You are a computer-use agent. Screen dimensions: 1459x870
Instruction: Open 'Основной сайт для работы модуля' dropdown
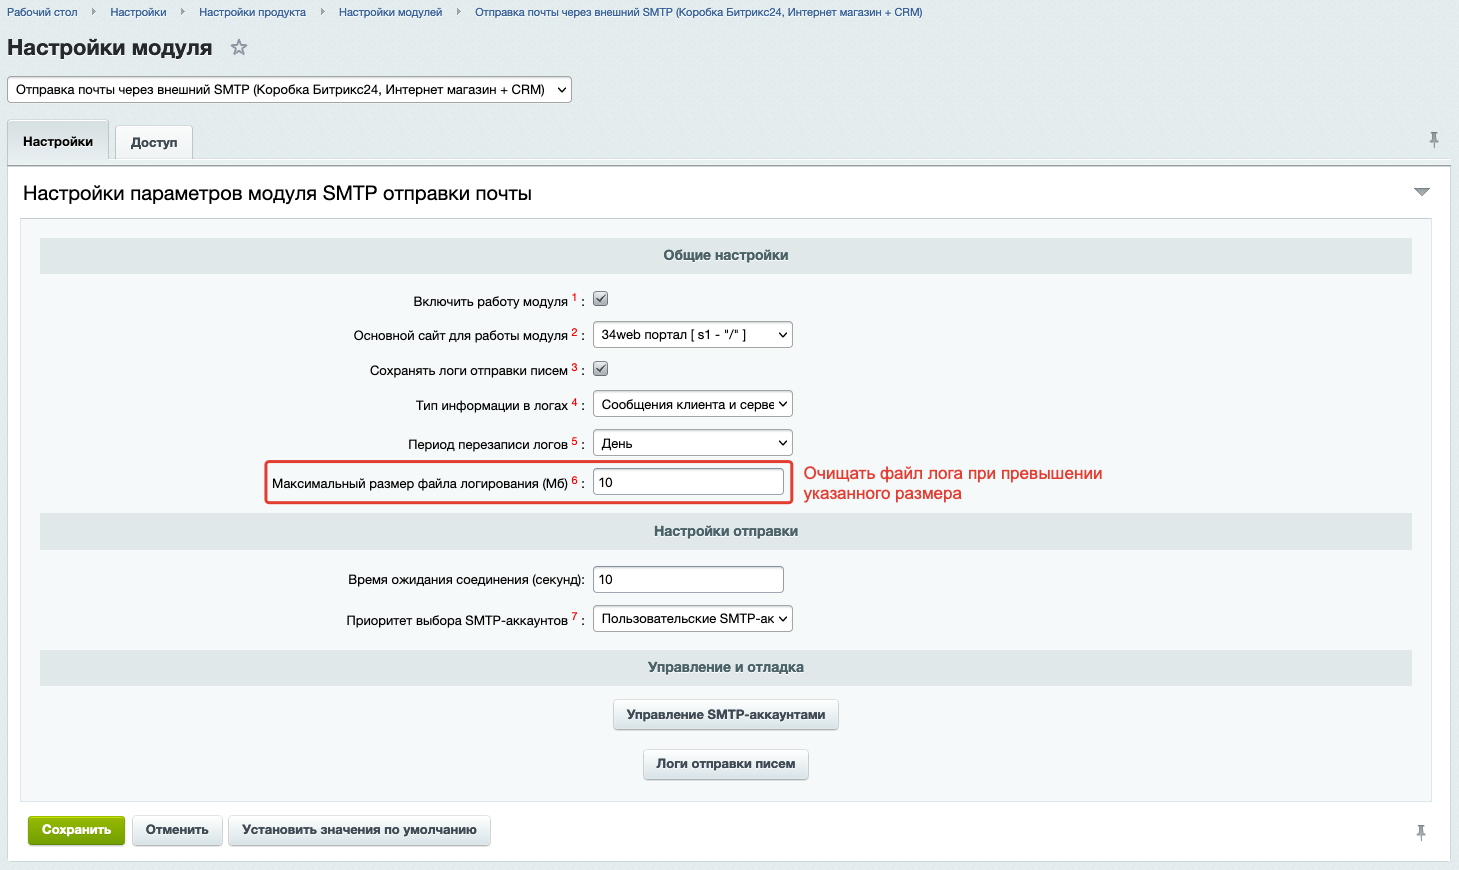(693, 334)
